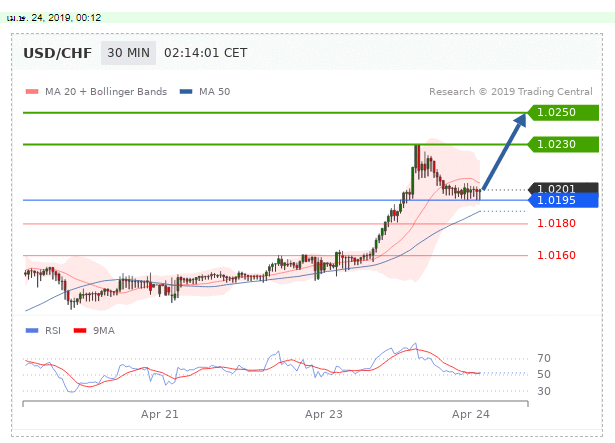Click the MA 50 legend label

click(215, 92)
